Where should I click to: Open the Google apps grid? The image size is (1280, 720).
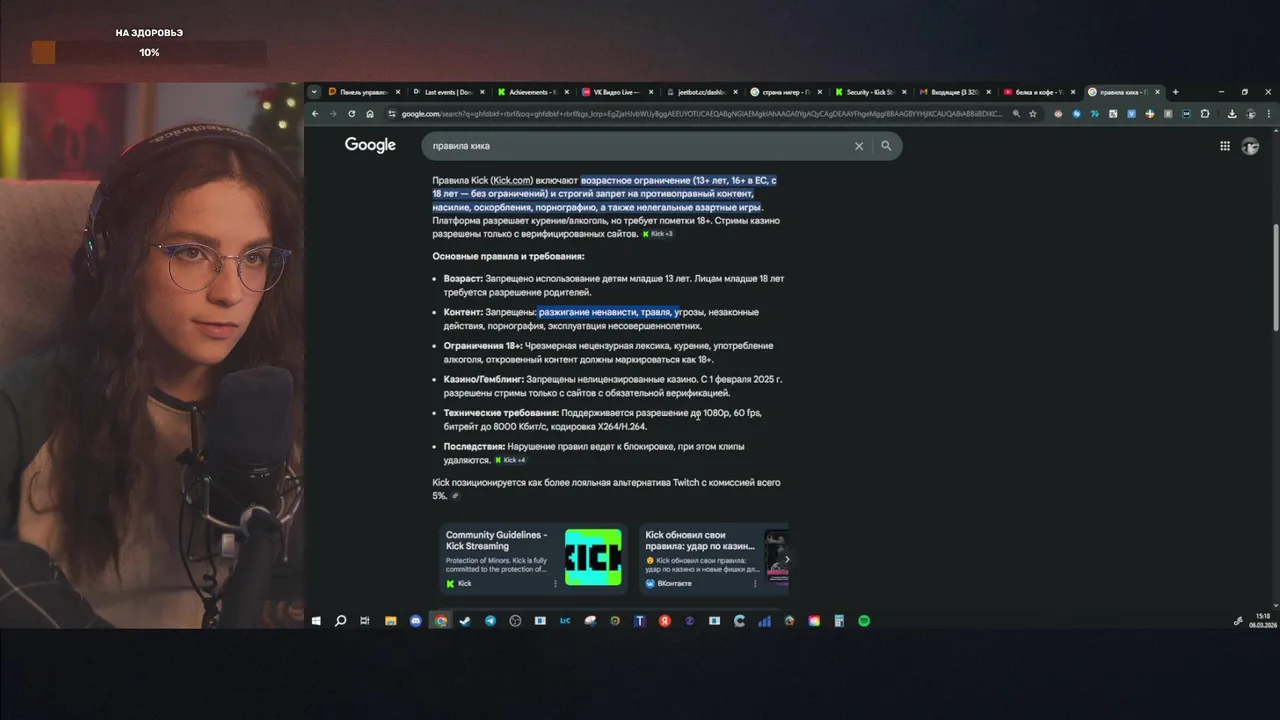click(1225, 146)
